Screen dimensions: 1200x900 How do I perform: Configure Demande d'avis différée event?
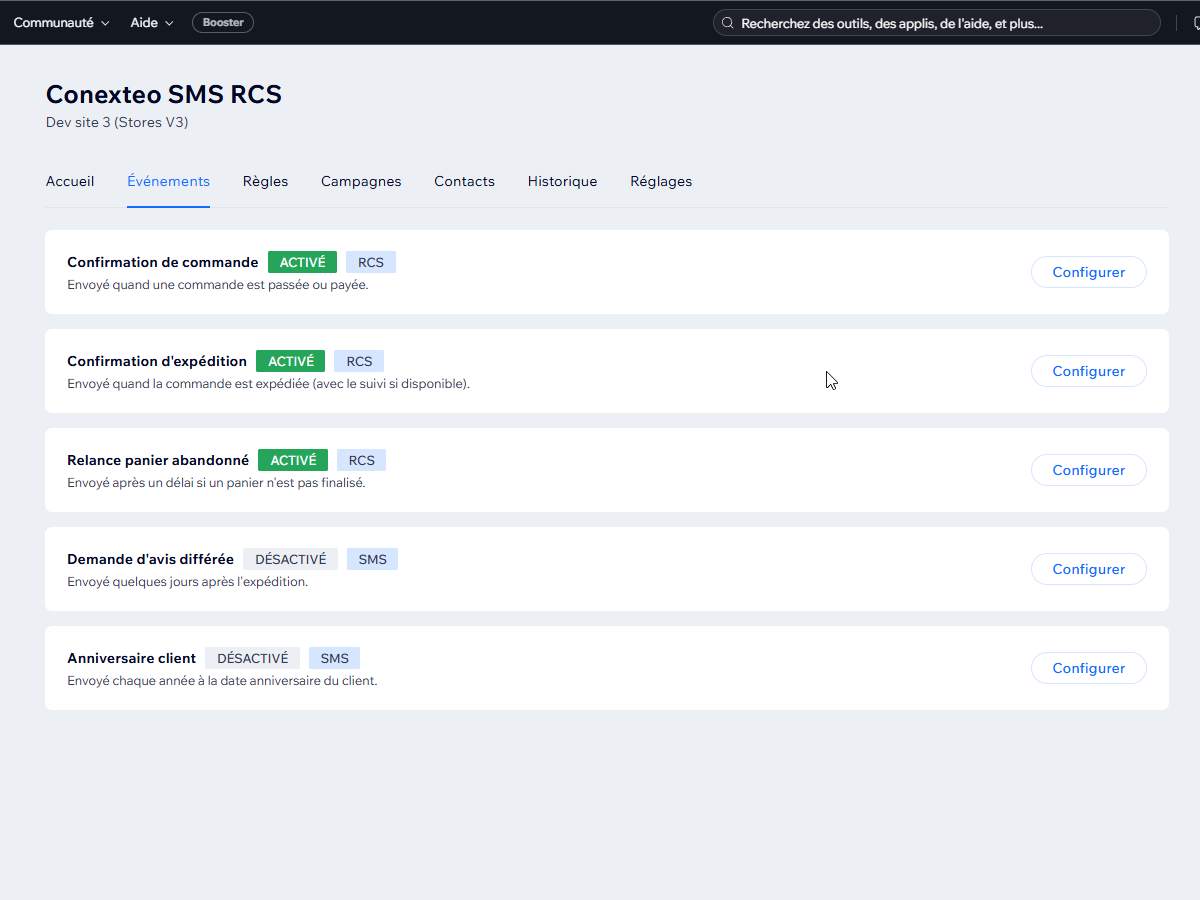pos(1088,569)
